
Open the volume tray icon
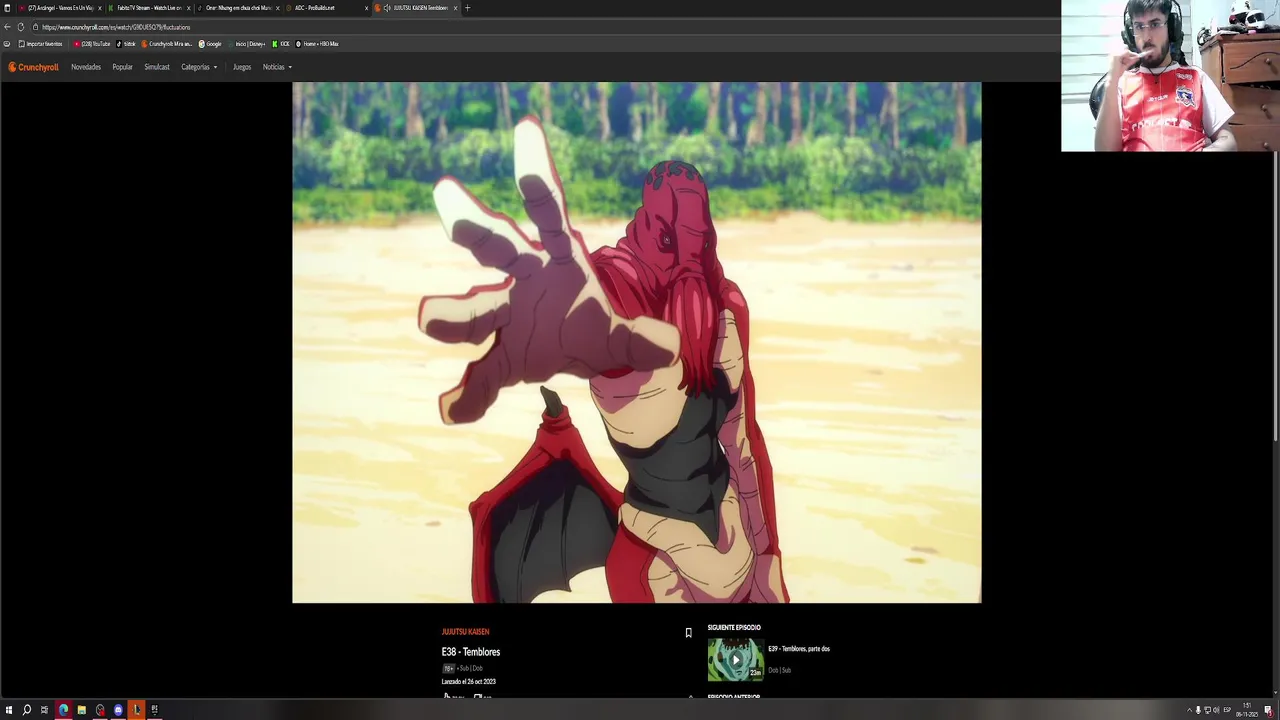(x=1215, y=710)
